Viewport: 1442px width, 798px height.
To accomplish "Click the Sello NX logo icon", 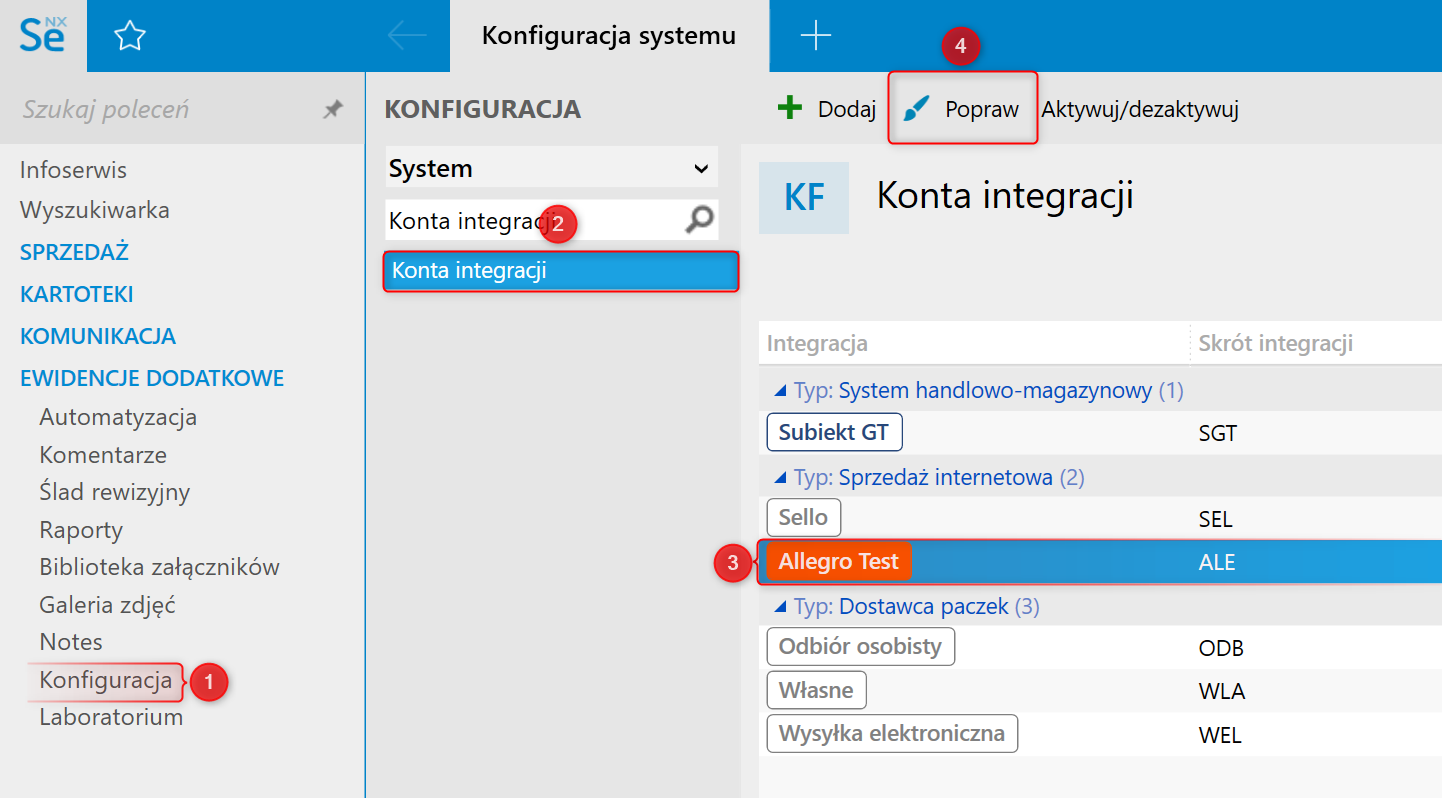I will pos(43,35).
